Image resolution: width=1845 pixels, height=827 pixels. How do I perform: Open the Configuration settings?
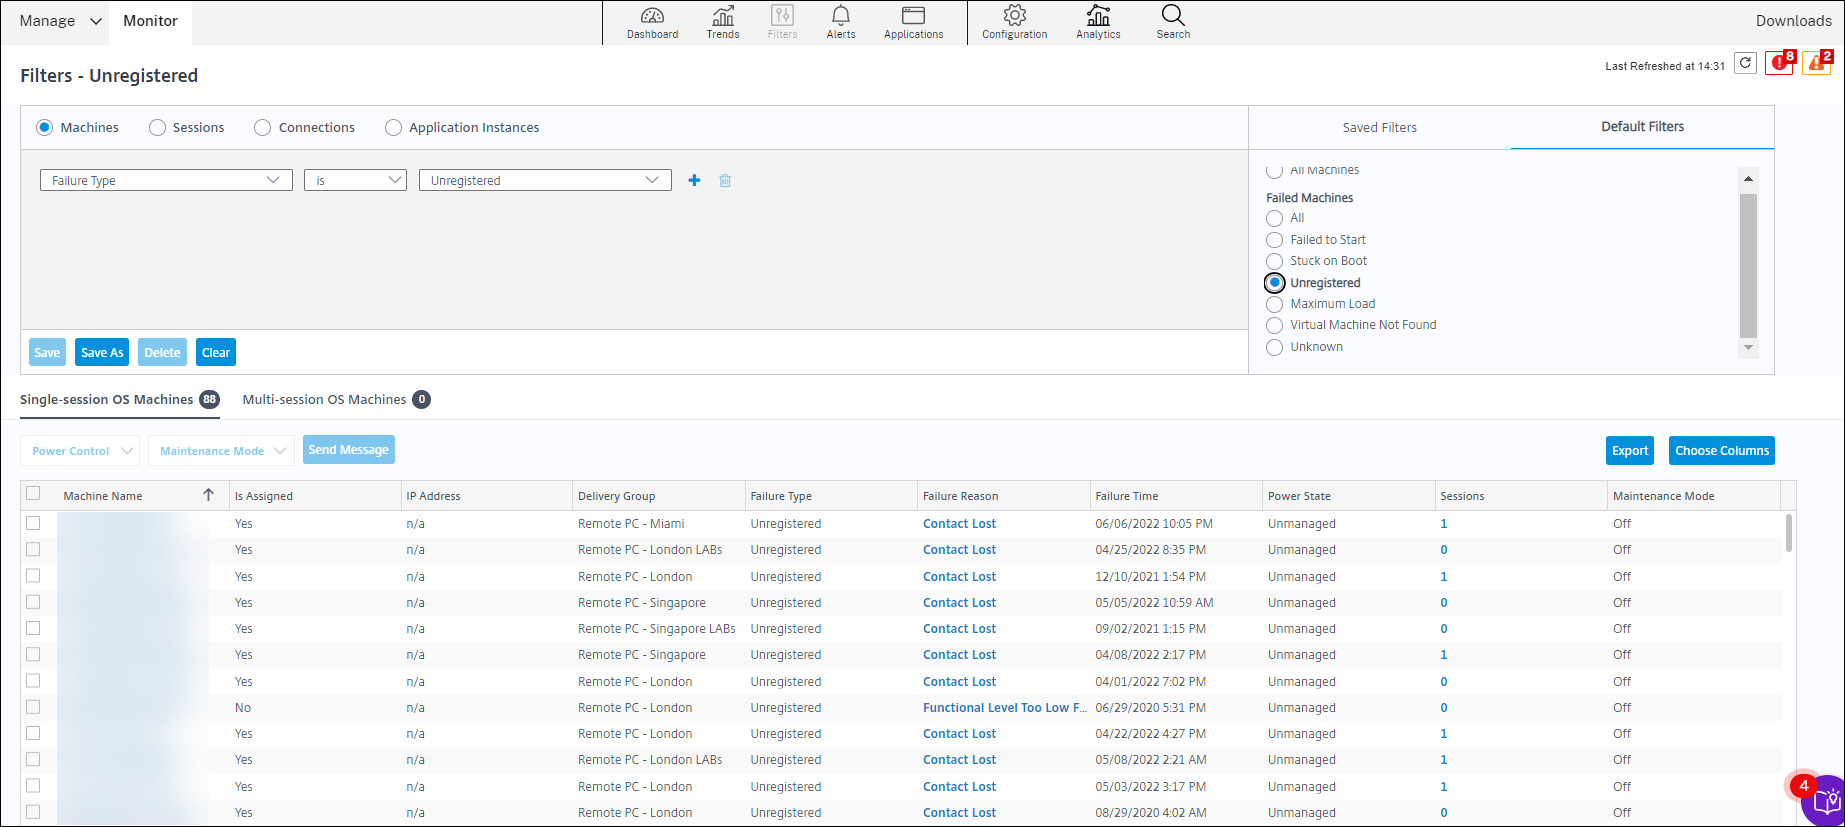point(1014,22)
